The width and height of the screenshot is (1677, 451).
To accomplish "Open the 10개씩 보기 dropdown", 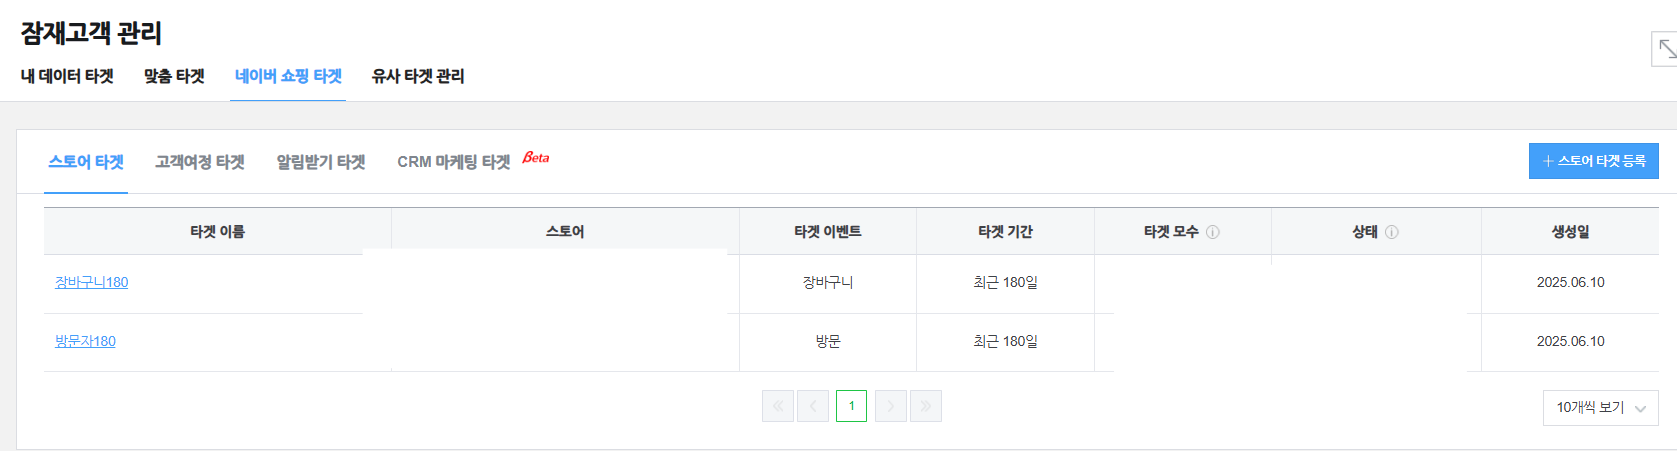I will (x=1600, y=407).
